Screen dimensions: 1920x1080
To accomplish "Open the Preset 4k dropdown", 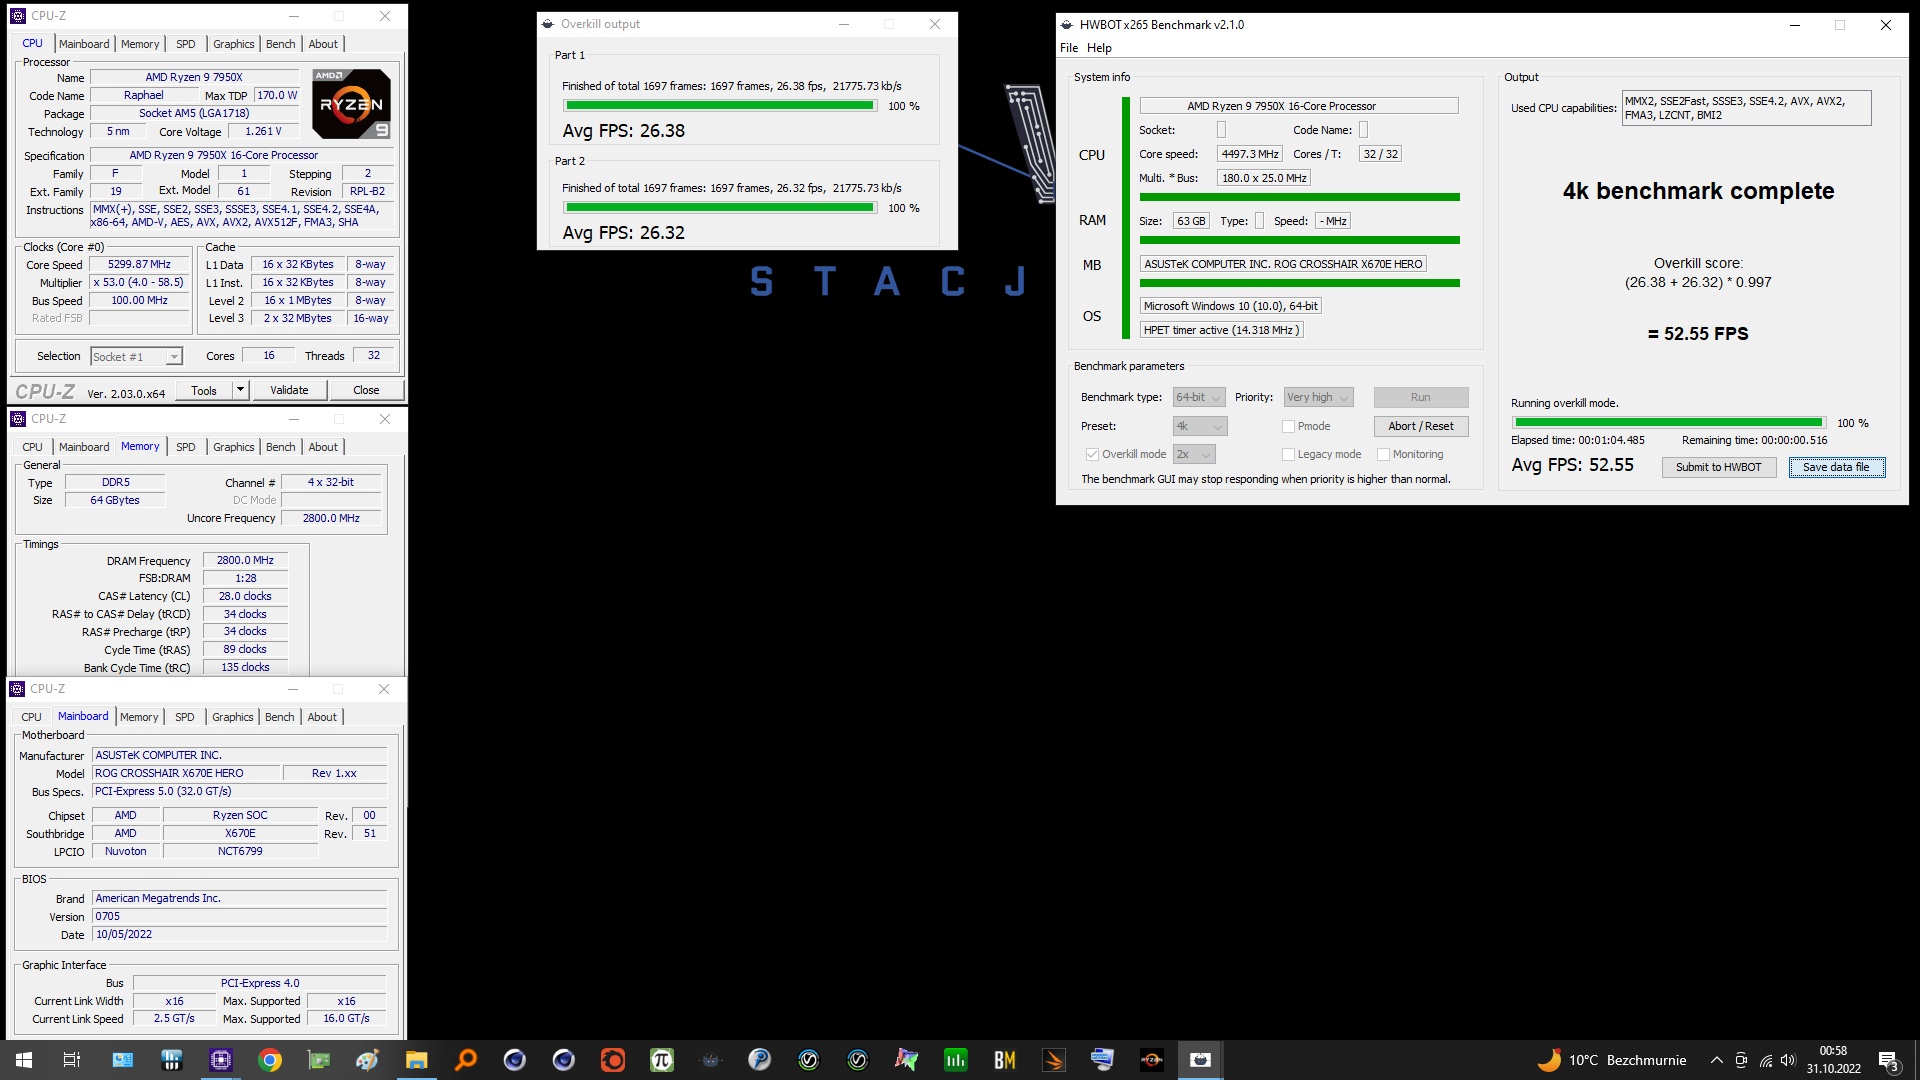I will 1199,426.
